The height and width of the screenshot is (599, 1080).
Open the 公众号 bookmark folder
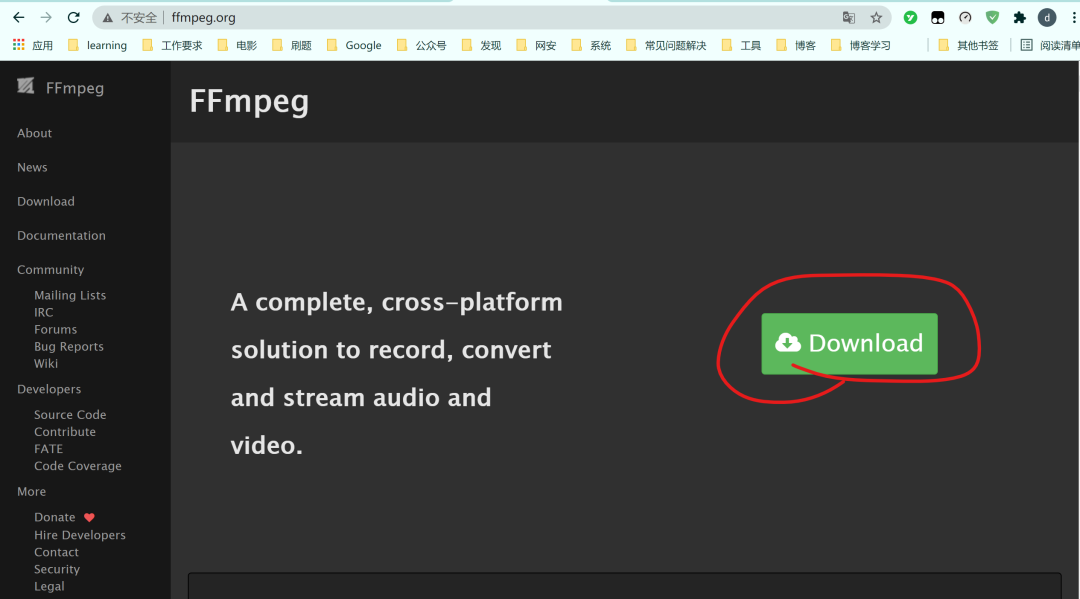click(422, 45)
